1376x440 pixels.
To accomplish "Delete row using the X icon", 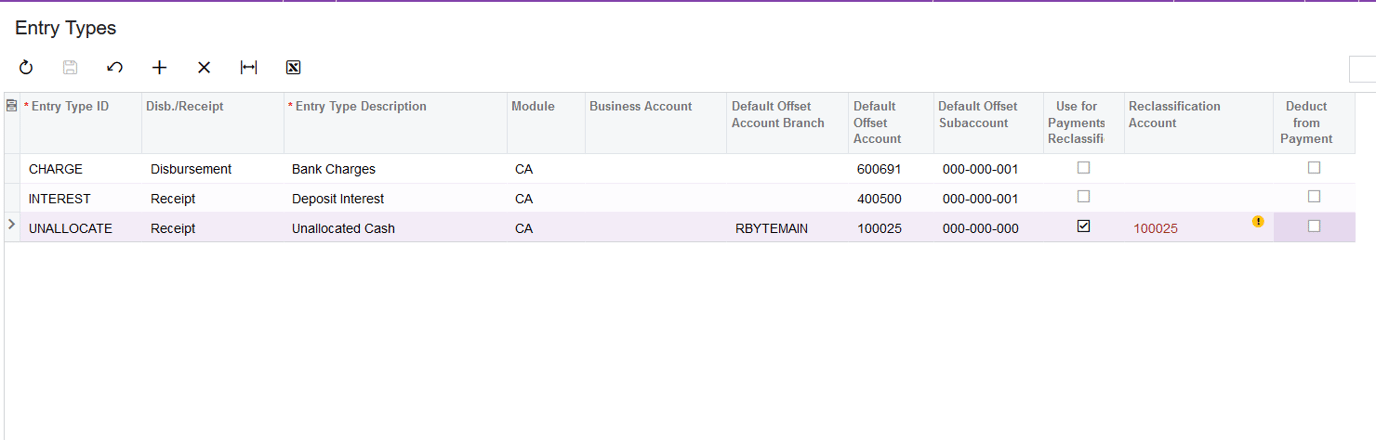I will 204,68.
